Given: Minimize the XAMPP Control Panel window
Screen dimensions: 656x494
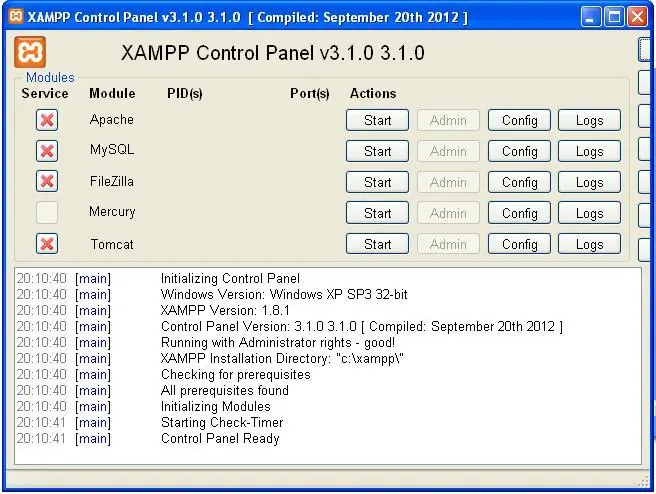Looking at the screenshot, I should (590, 17).
